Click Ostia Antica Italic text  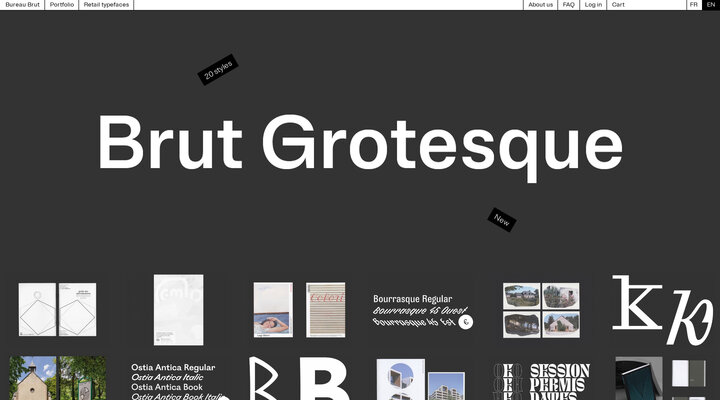(167, 377)
